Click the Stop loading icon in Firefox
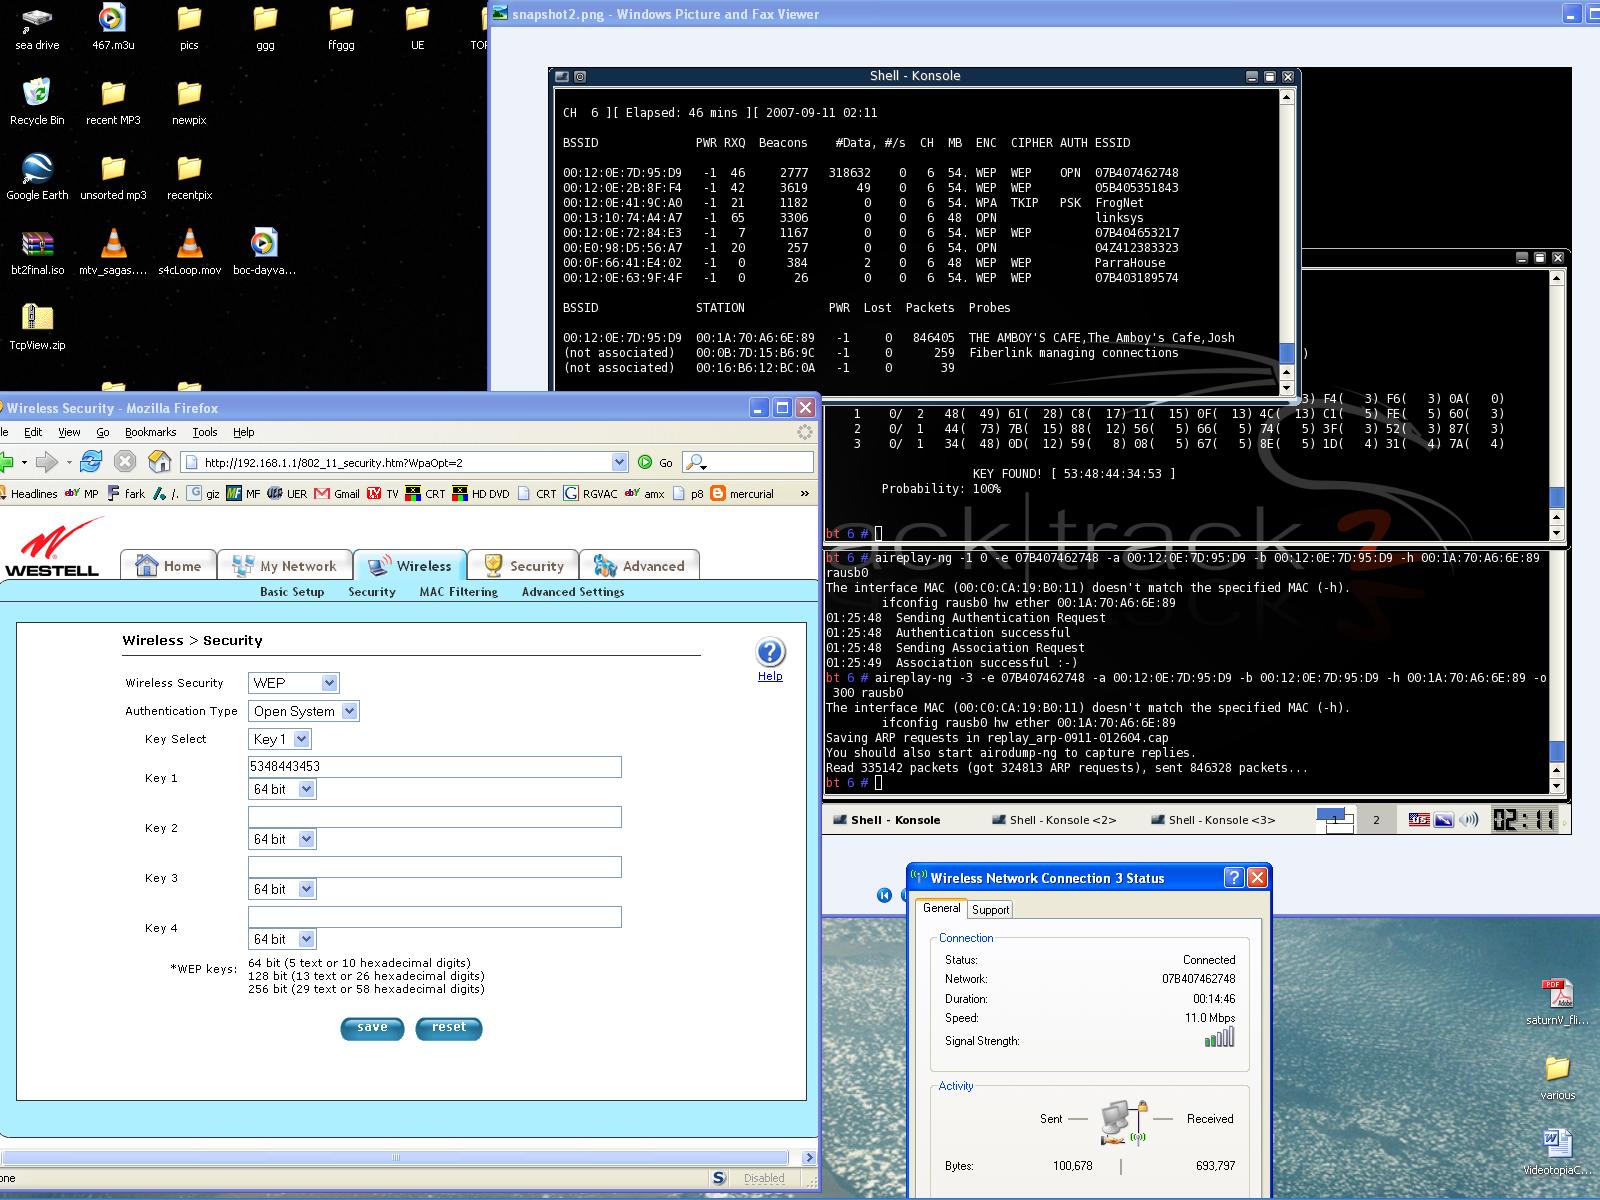Image resolution: width=1600 pixels, height=1200 pixels. [x=125, y=461]
